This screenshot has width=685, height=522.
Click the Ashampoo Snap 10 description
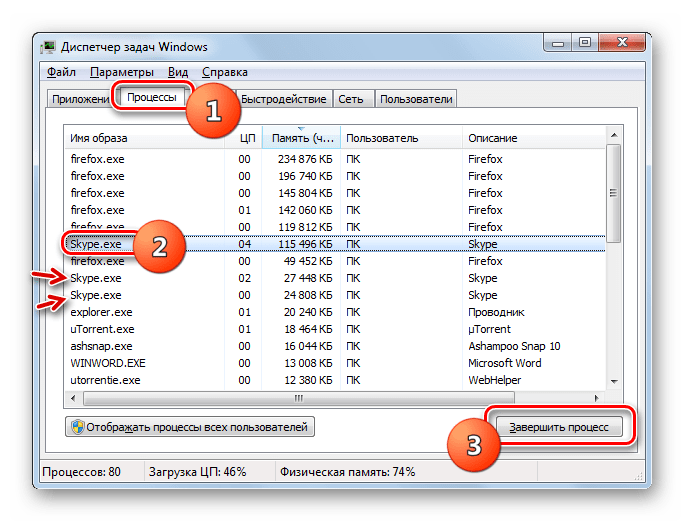coord(514,346)
